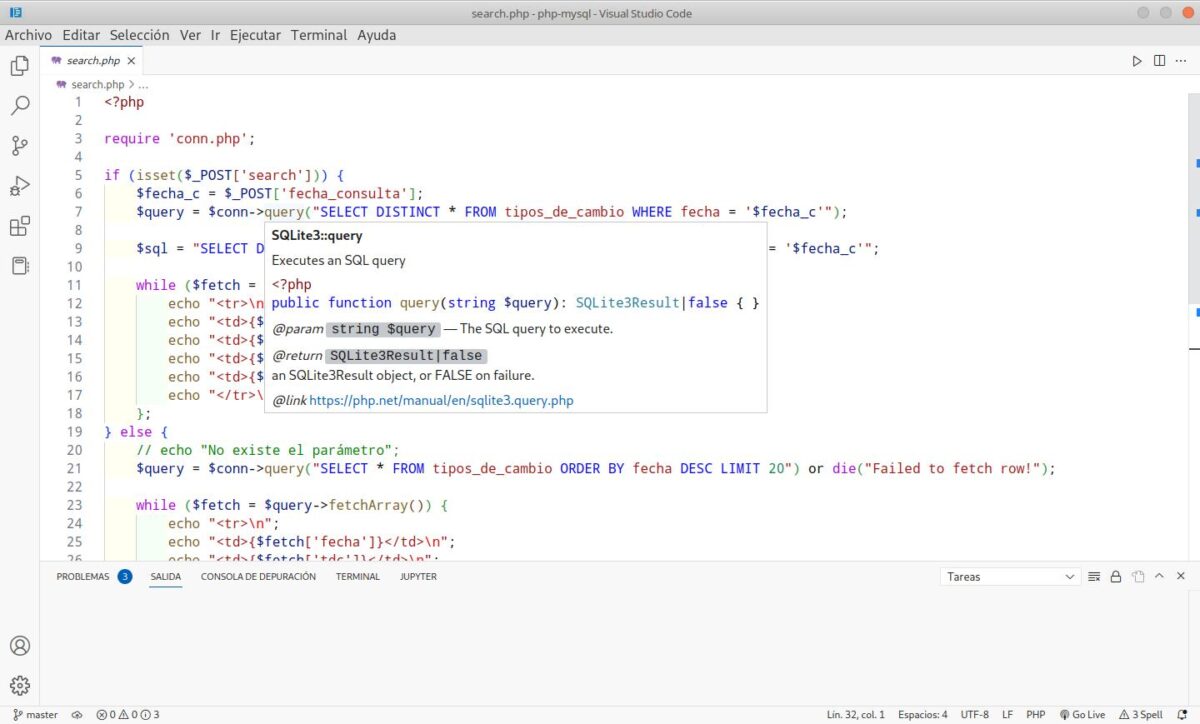Open the Search view icon
This screenshot has height=724, width=1200.
tap(19, 106)
